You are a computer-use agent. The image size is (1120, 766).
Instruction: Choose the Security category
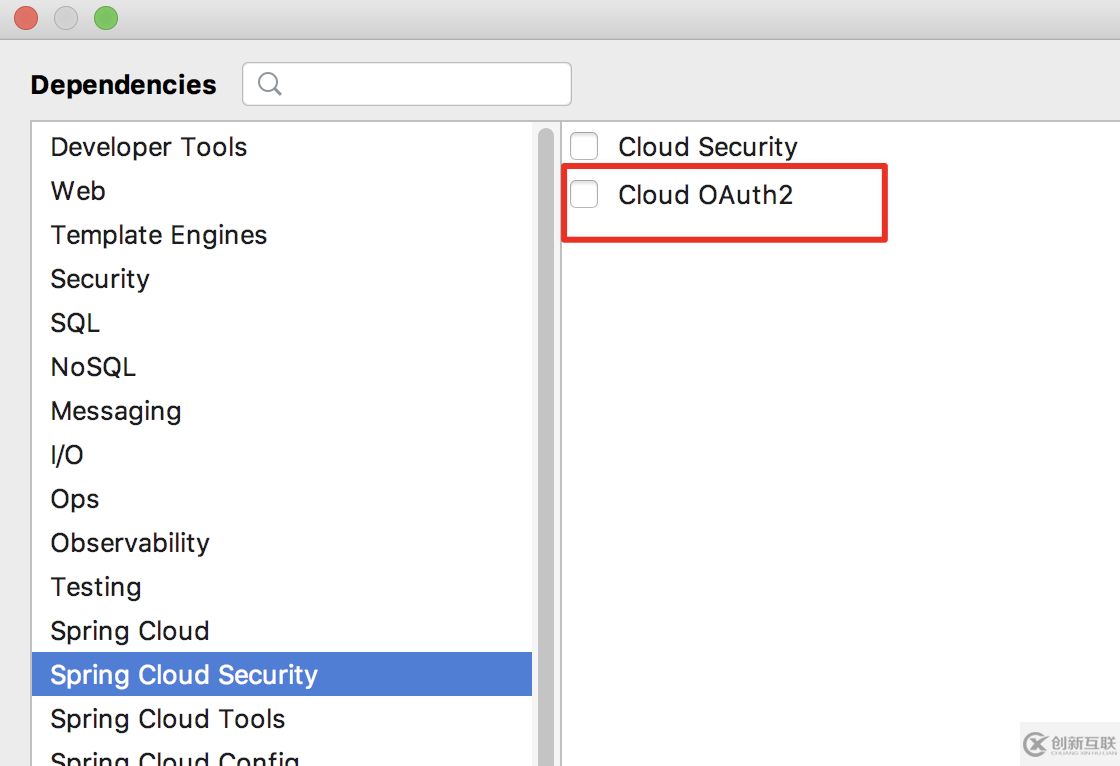(x=100, y=279)
